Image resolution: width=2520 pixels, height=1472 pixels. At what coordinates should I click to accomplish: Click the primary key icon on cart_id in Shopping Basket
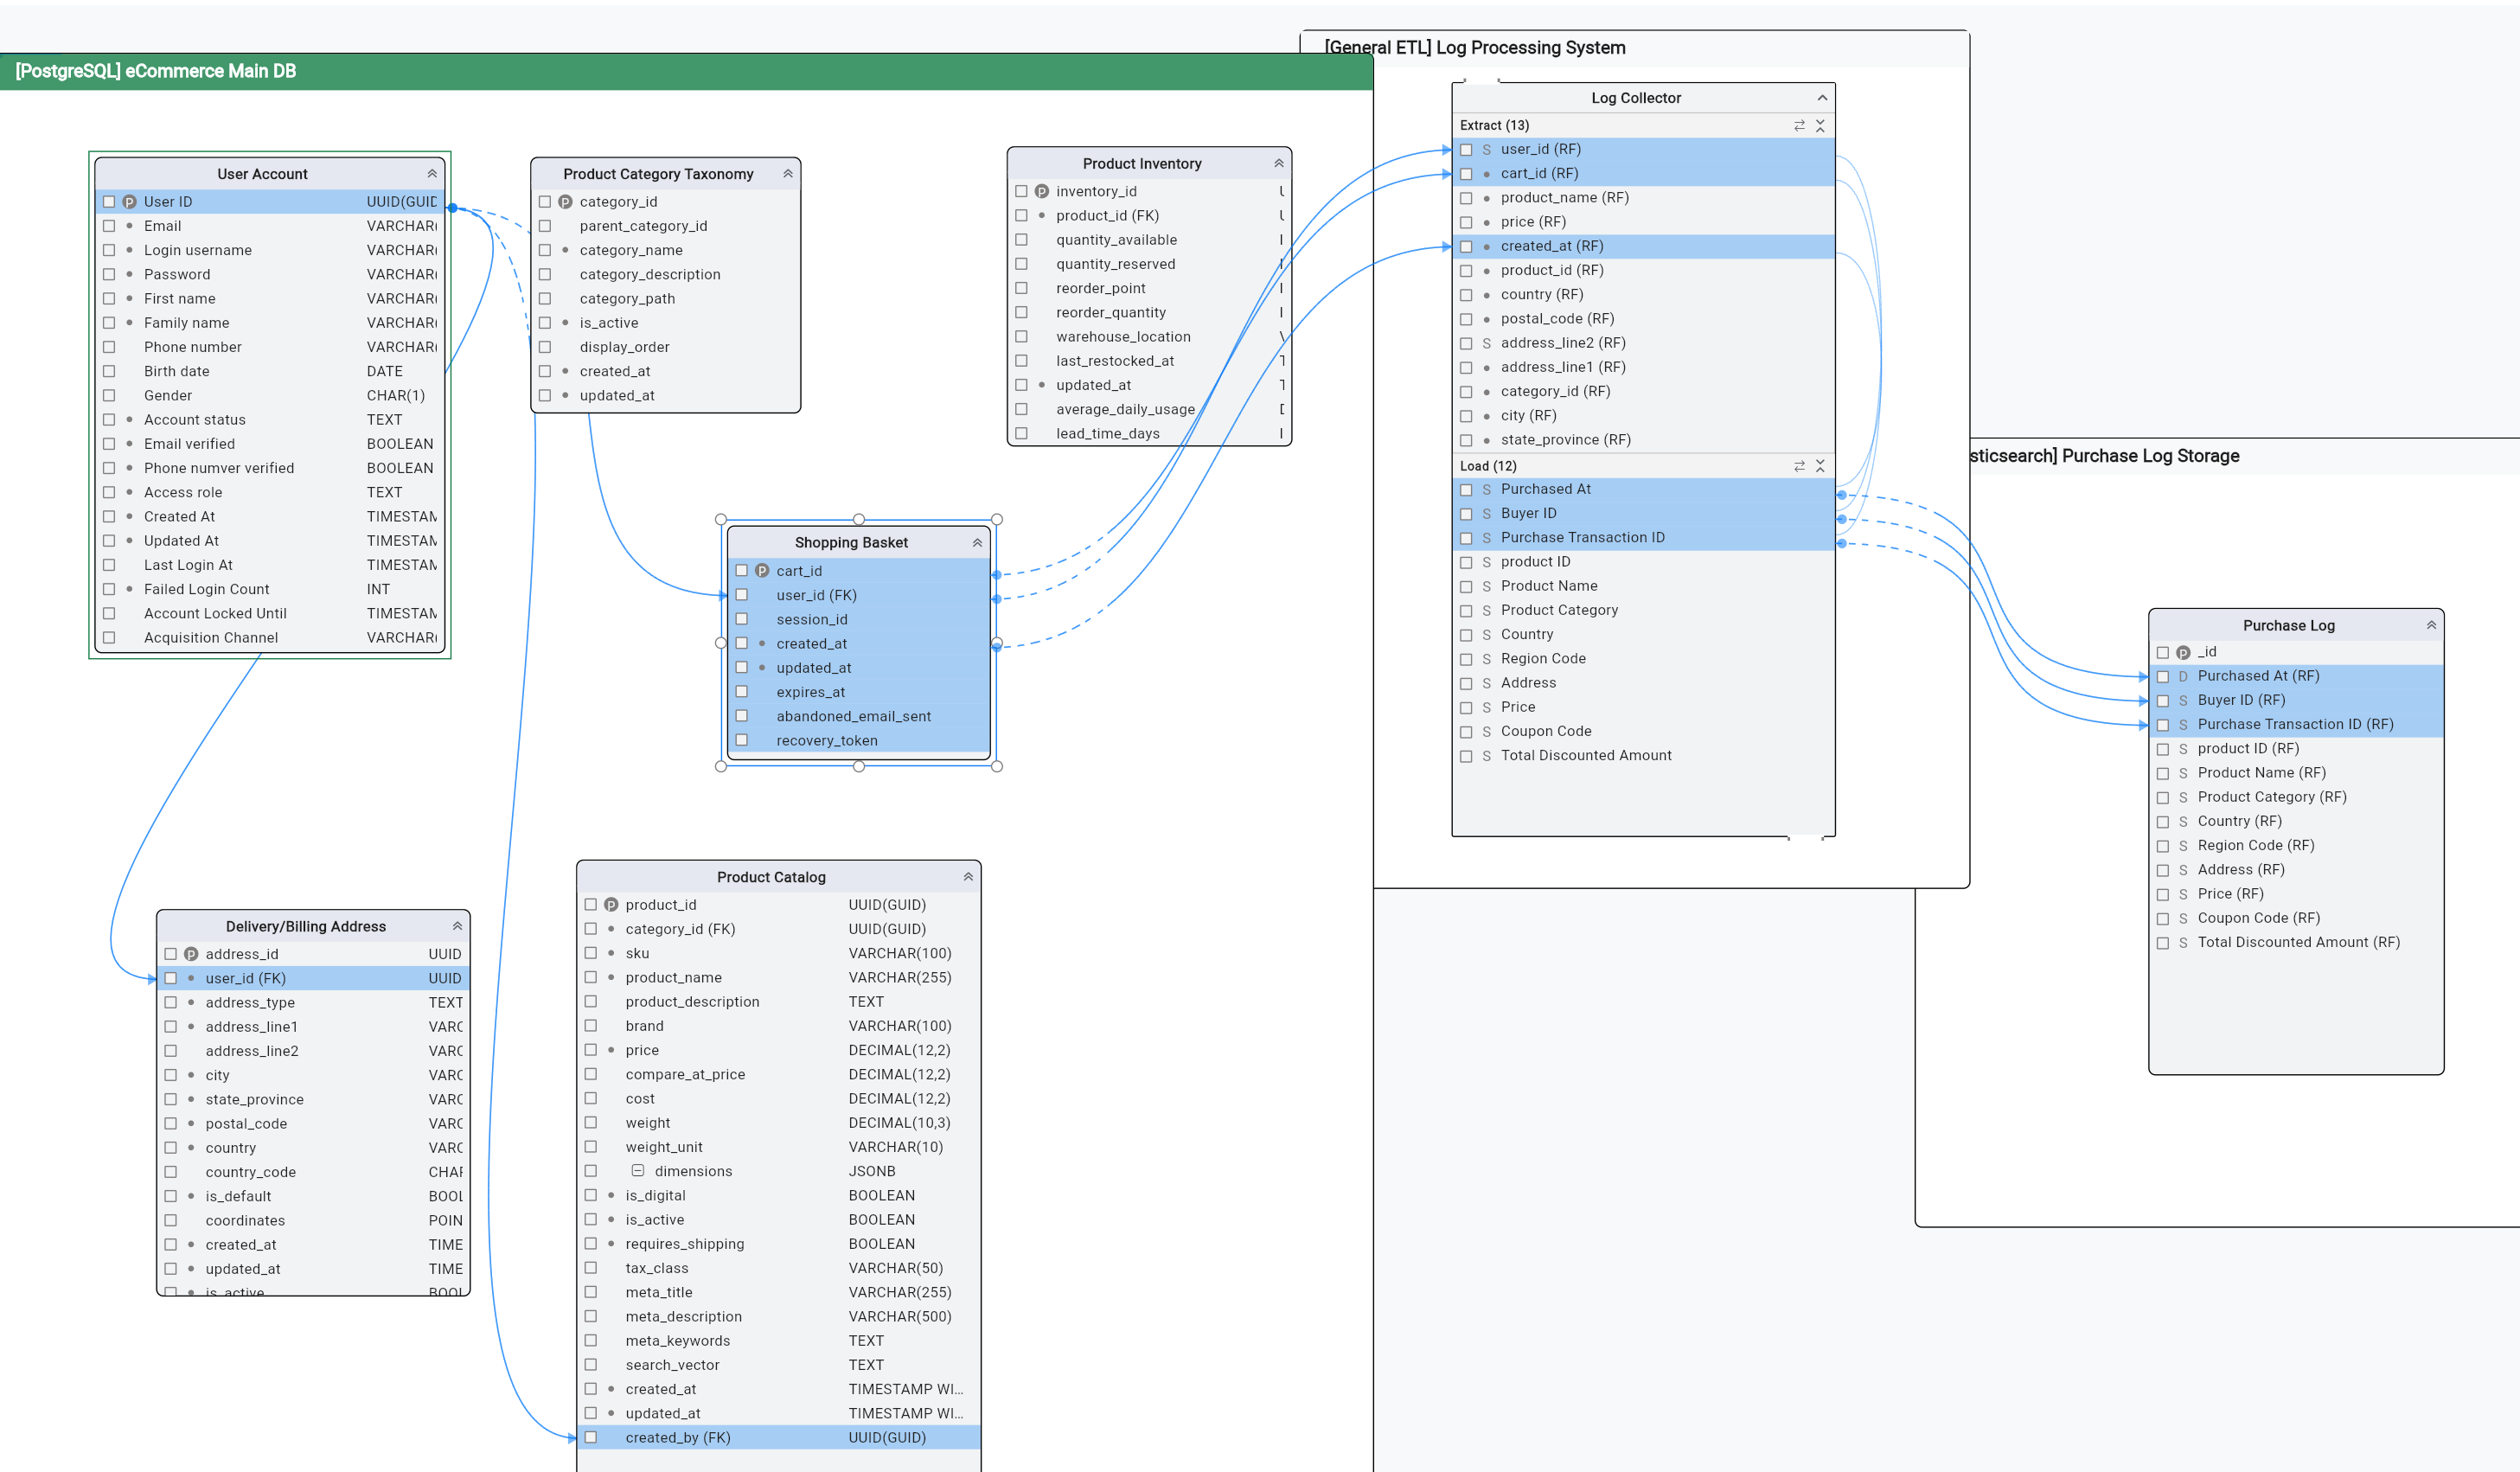(762, 570)
